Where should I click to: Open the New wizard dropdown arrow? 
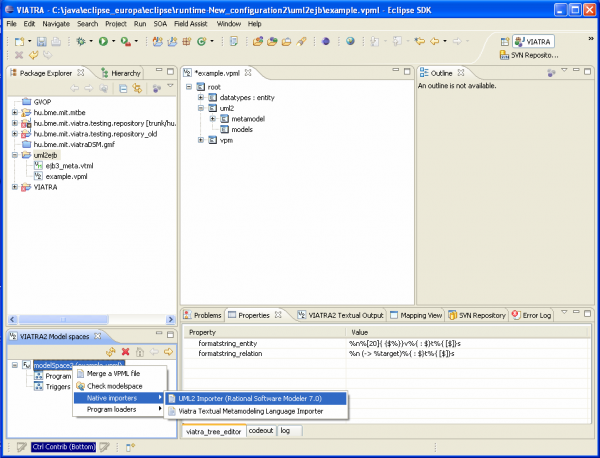click(29, 41)
